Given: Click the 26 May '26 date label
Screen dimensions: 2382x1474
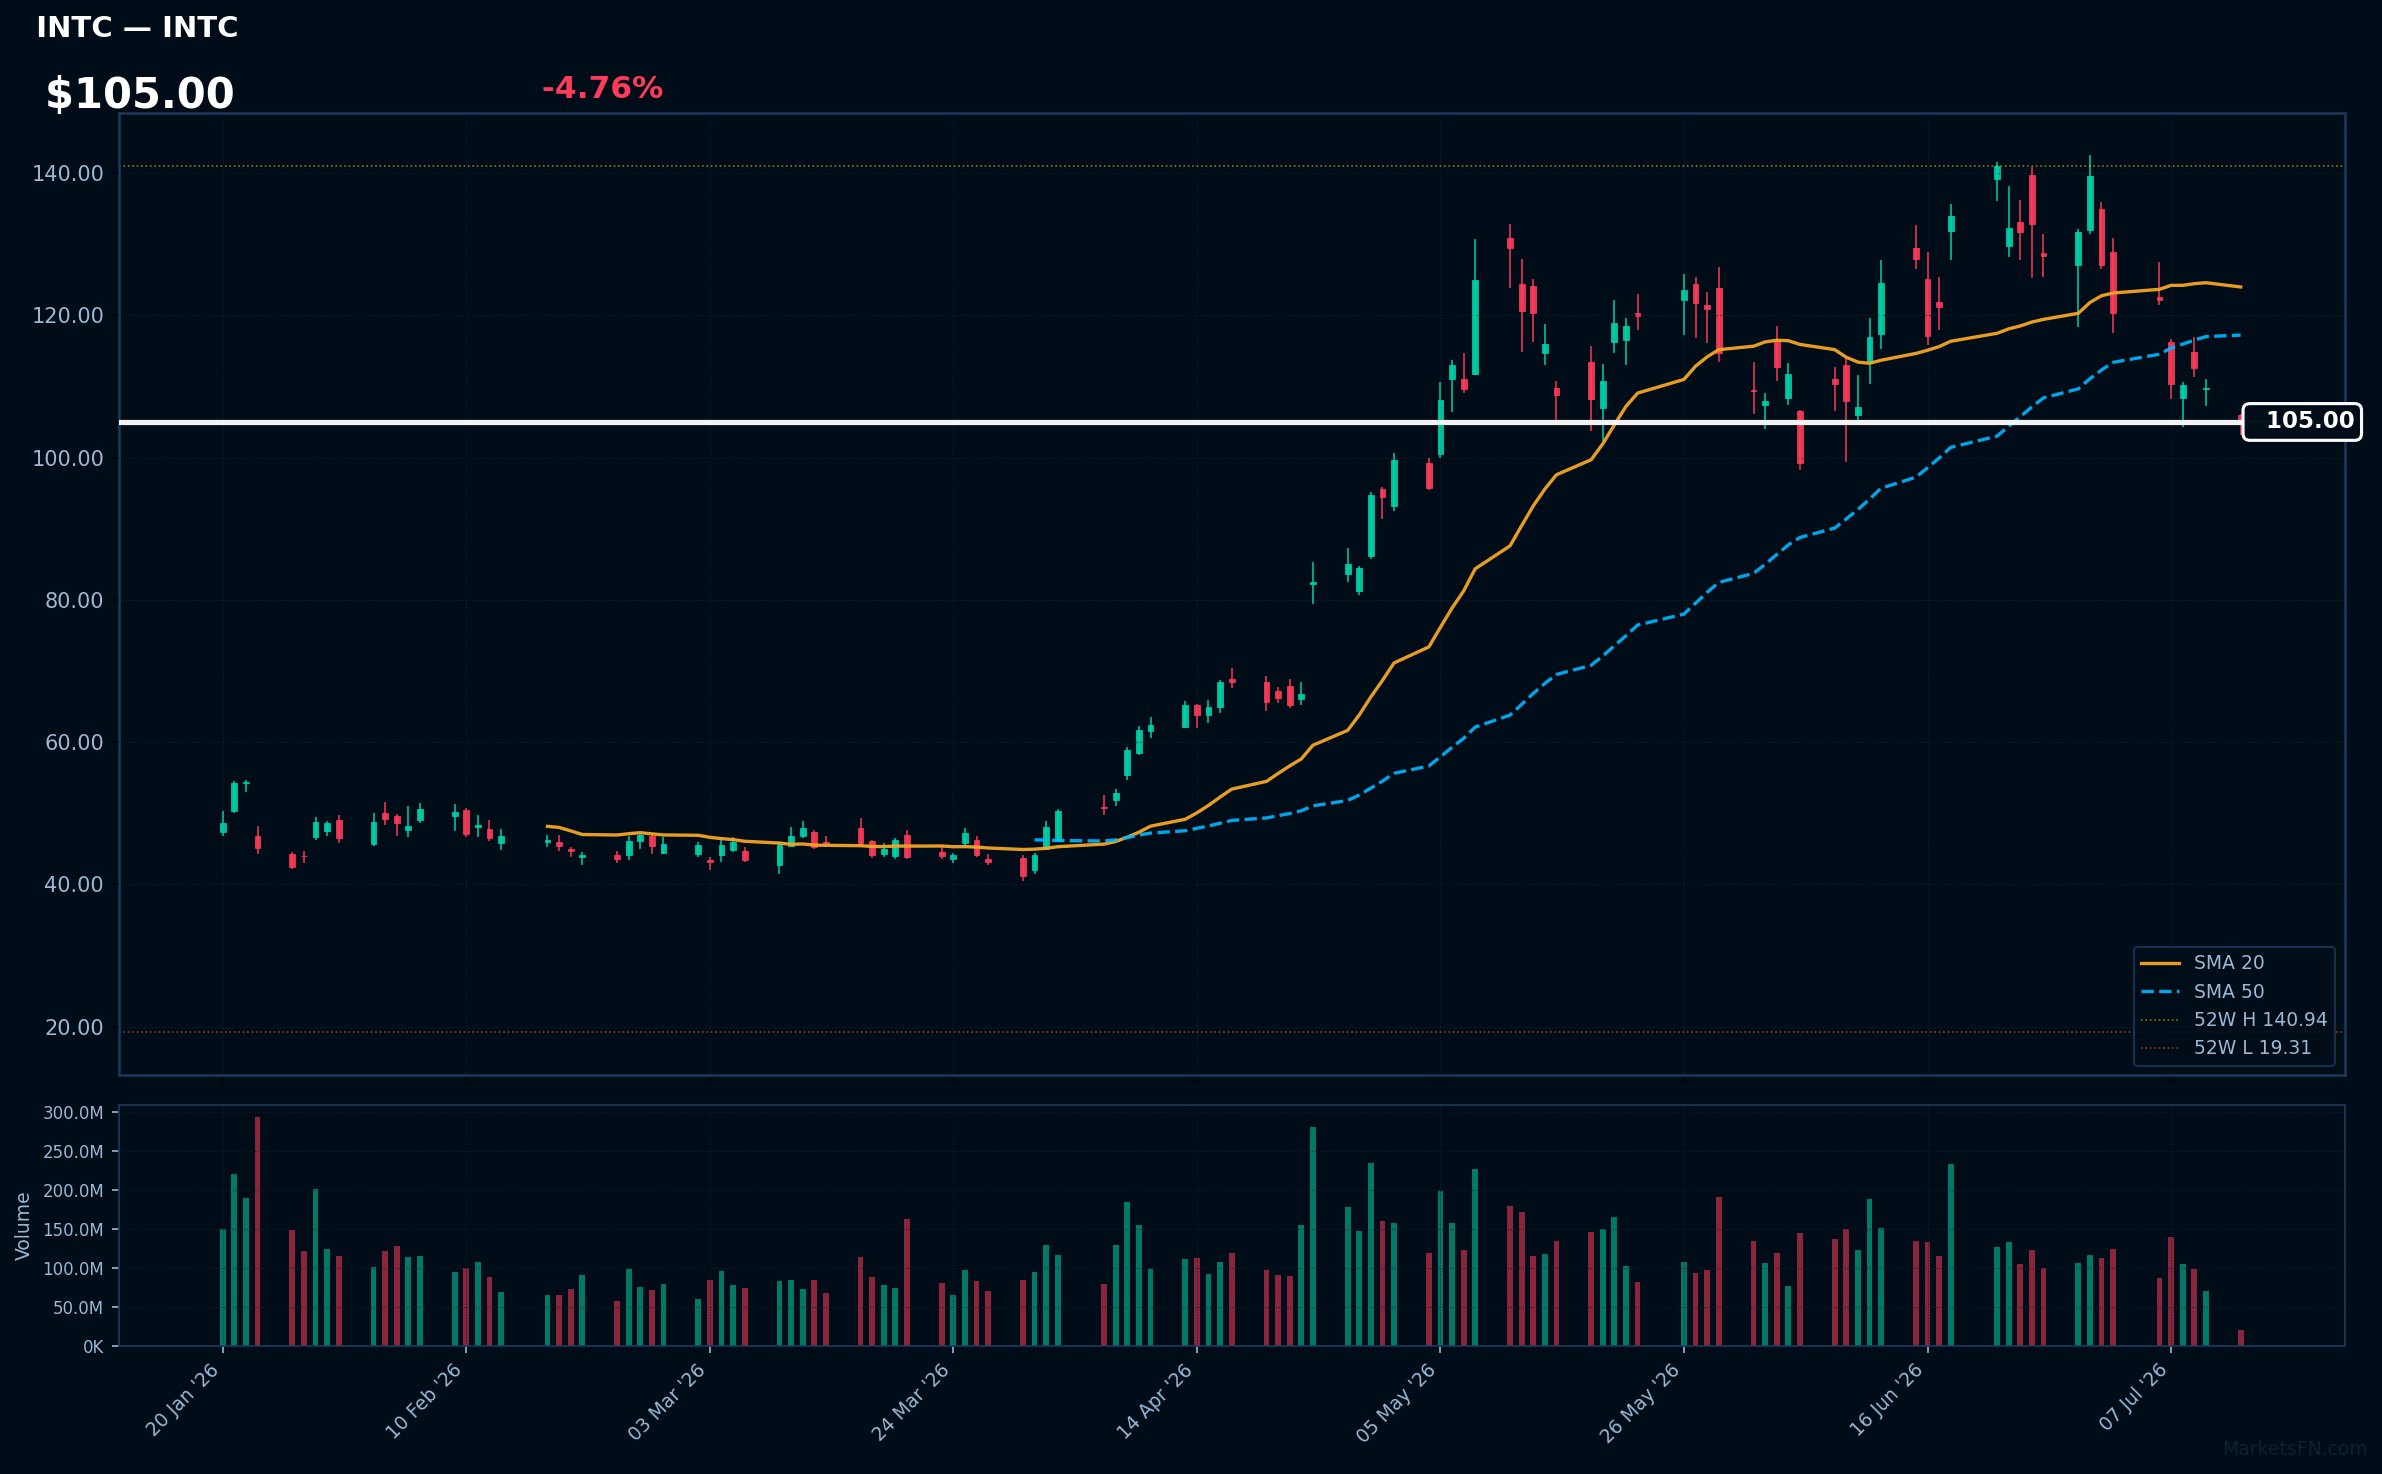Looking at the screenshot, I should pyautogui.click(x=1641, y=1402).
